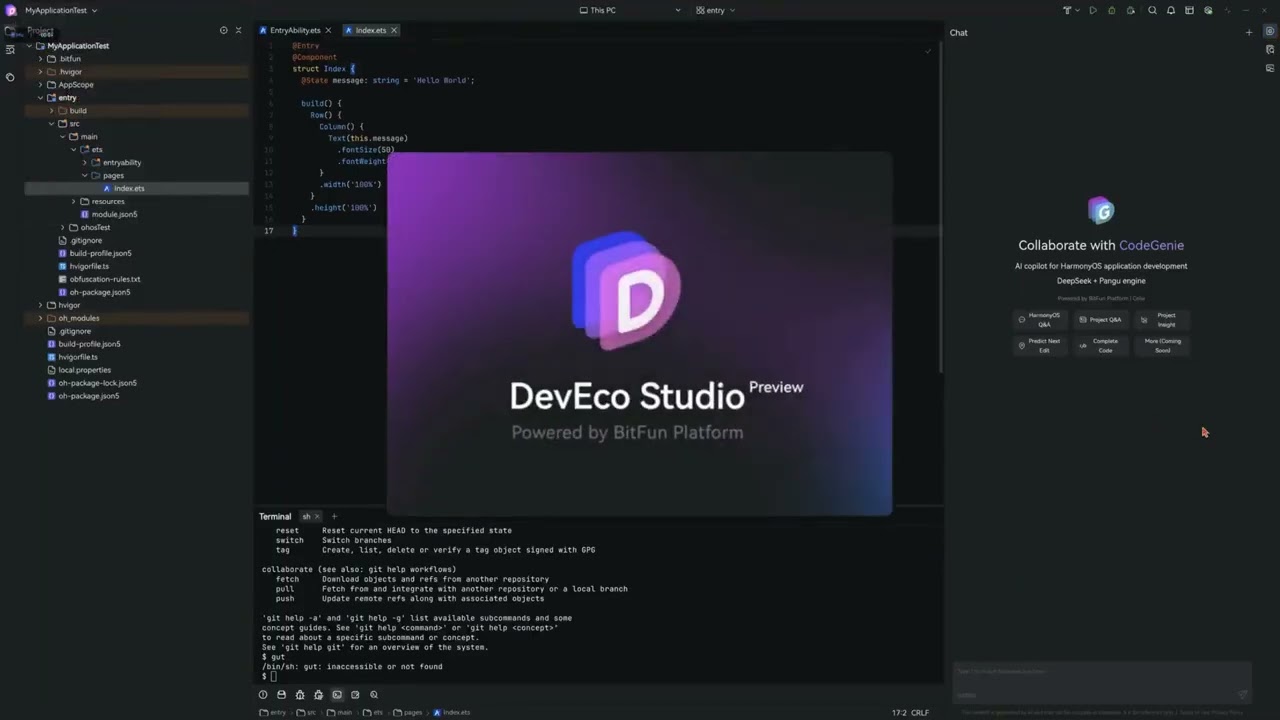The height and width of the screenshot is (720, 1280).
Task: Start a new chat with plus icon
Action: pos(1248,32)
